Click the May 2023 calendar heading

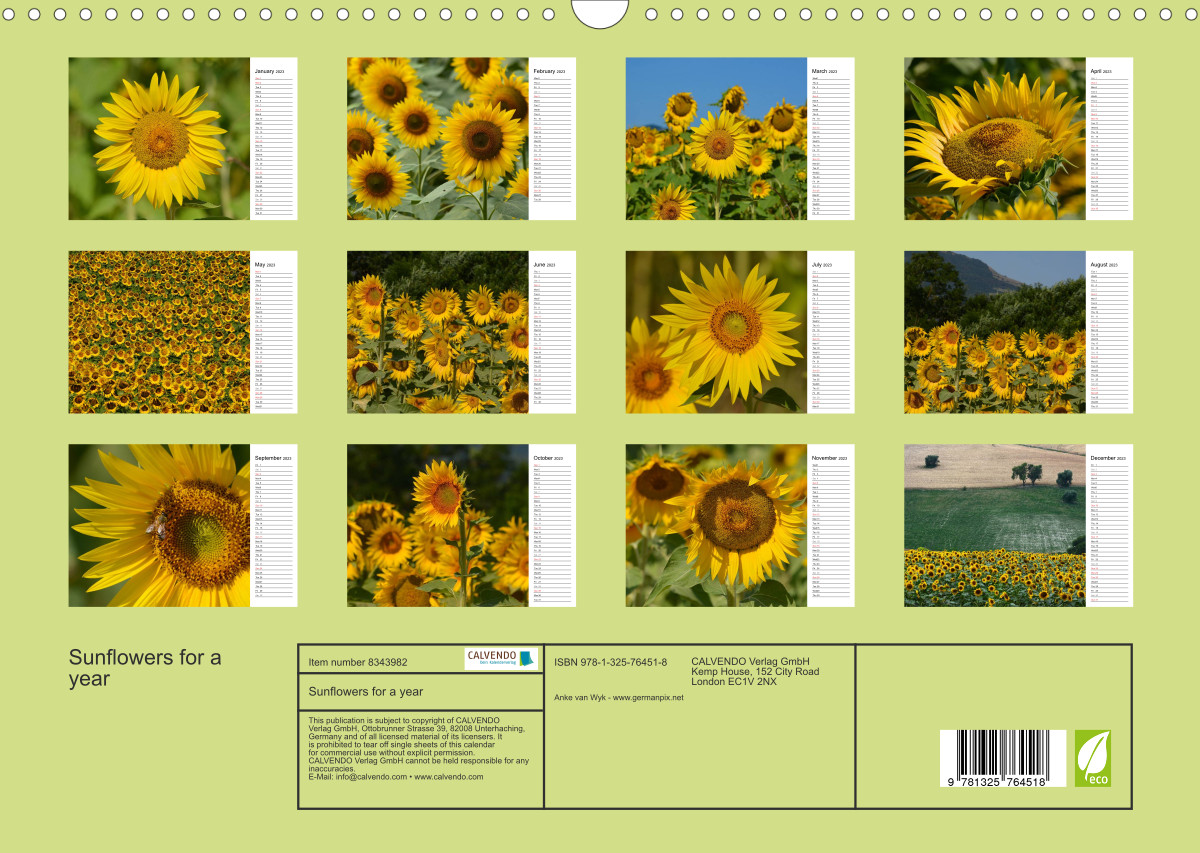pyautogui.click(x=265, y=265)
